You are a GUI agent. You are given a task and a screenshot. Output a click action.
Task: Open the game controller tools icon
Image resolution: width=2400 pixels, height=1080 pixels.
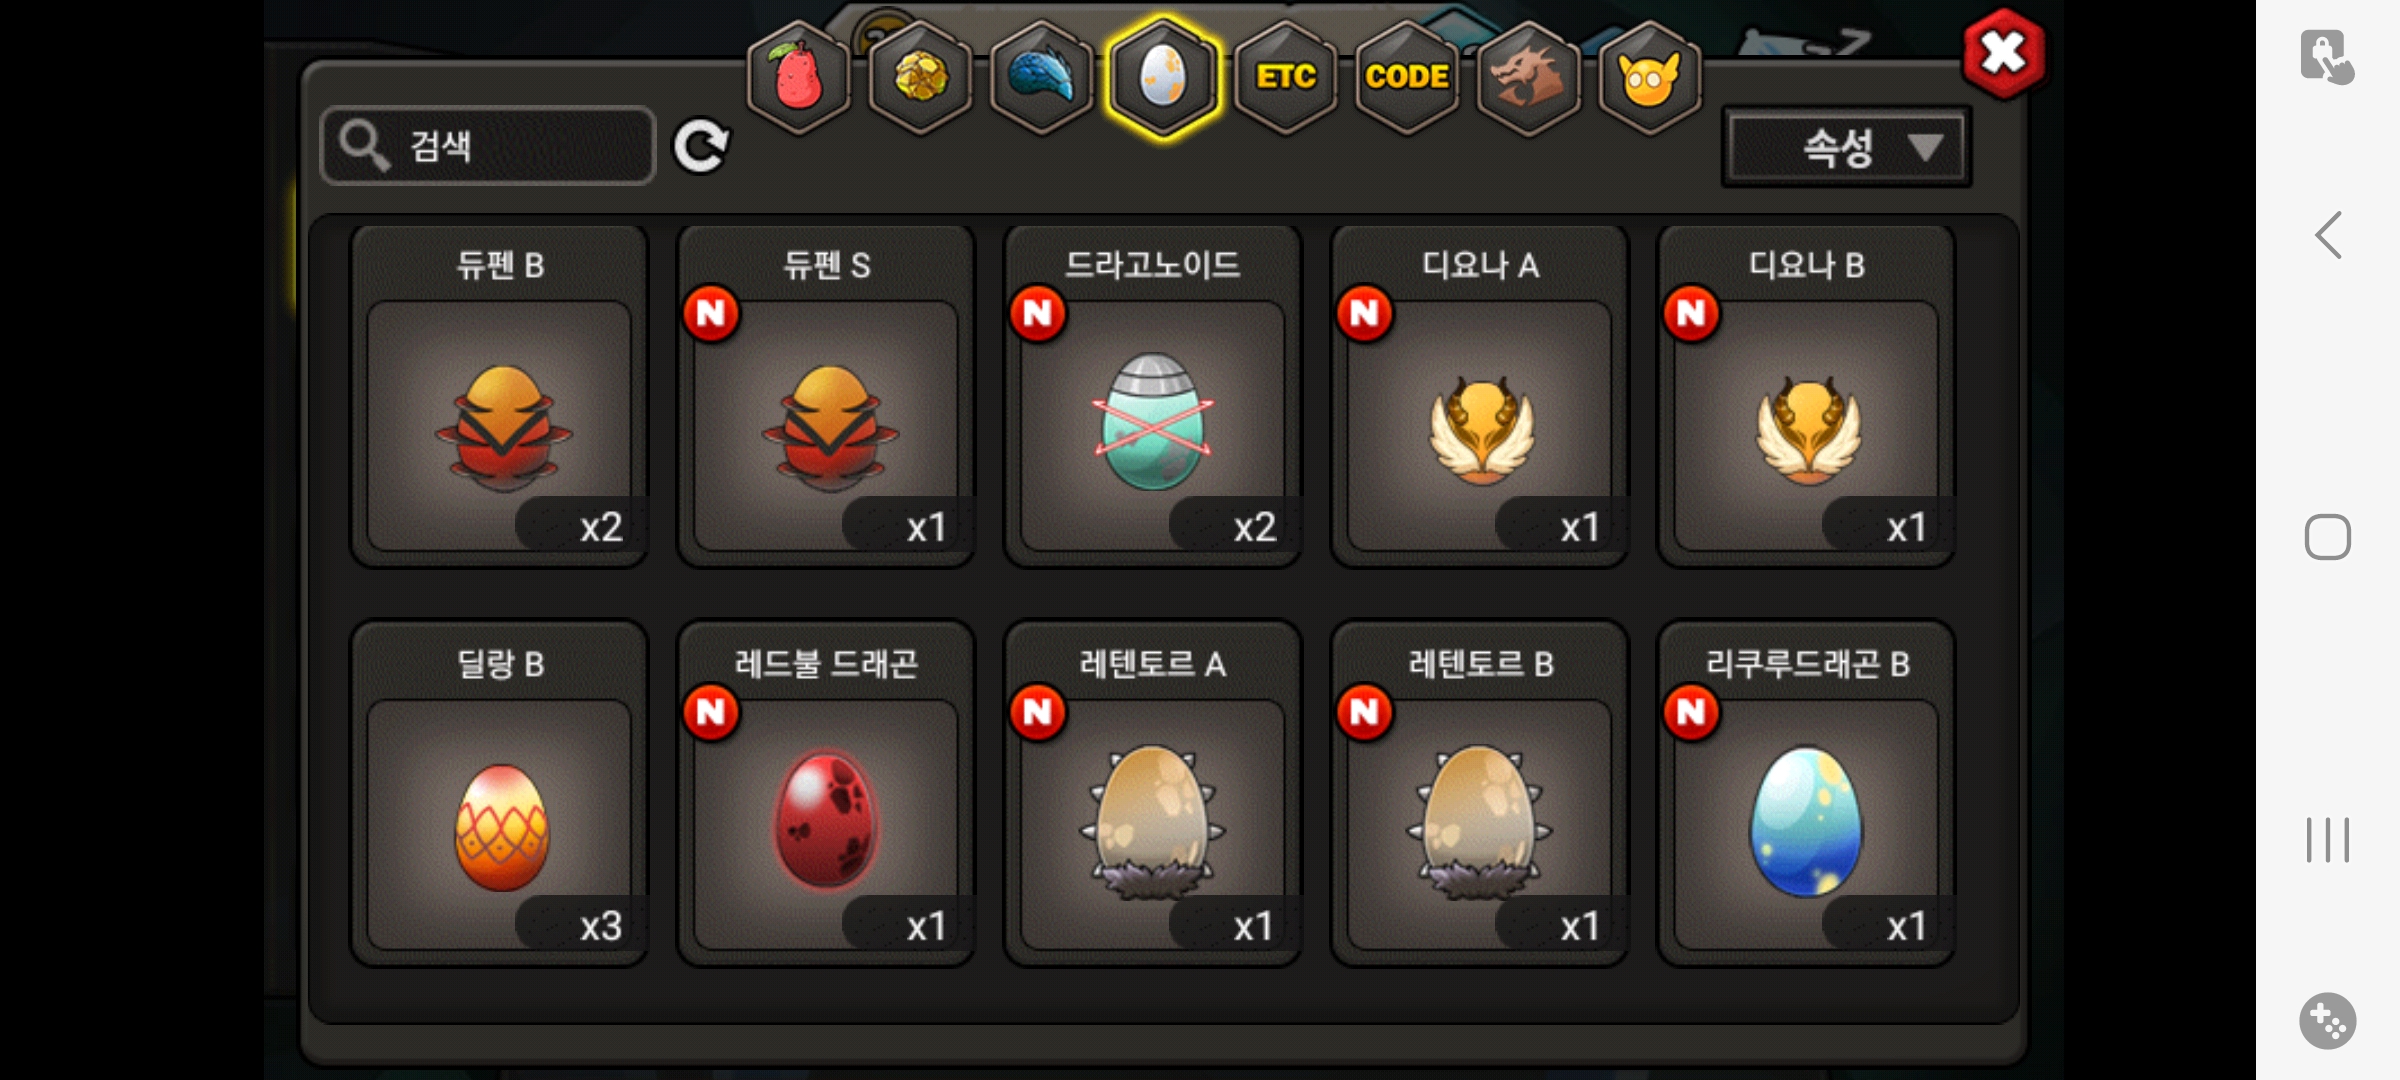click(x=2328, y=1021)
